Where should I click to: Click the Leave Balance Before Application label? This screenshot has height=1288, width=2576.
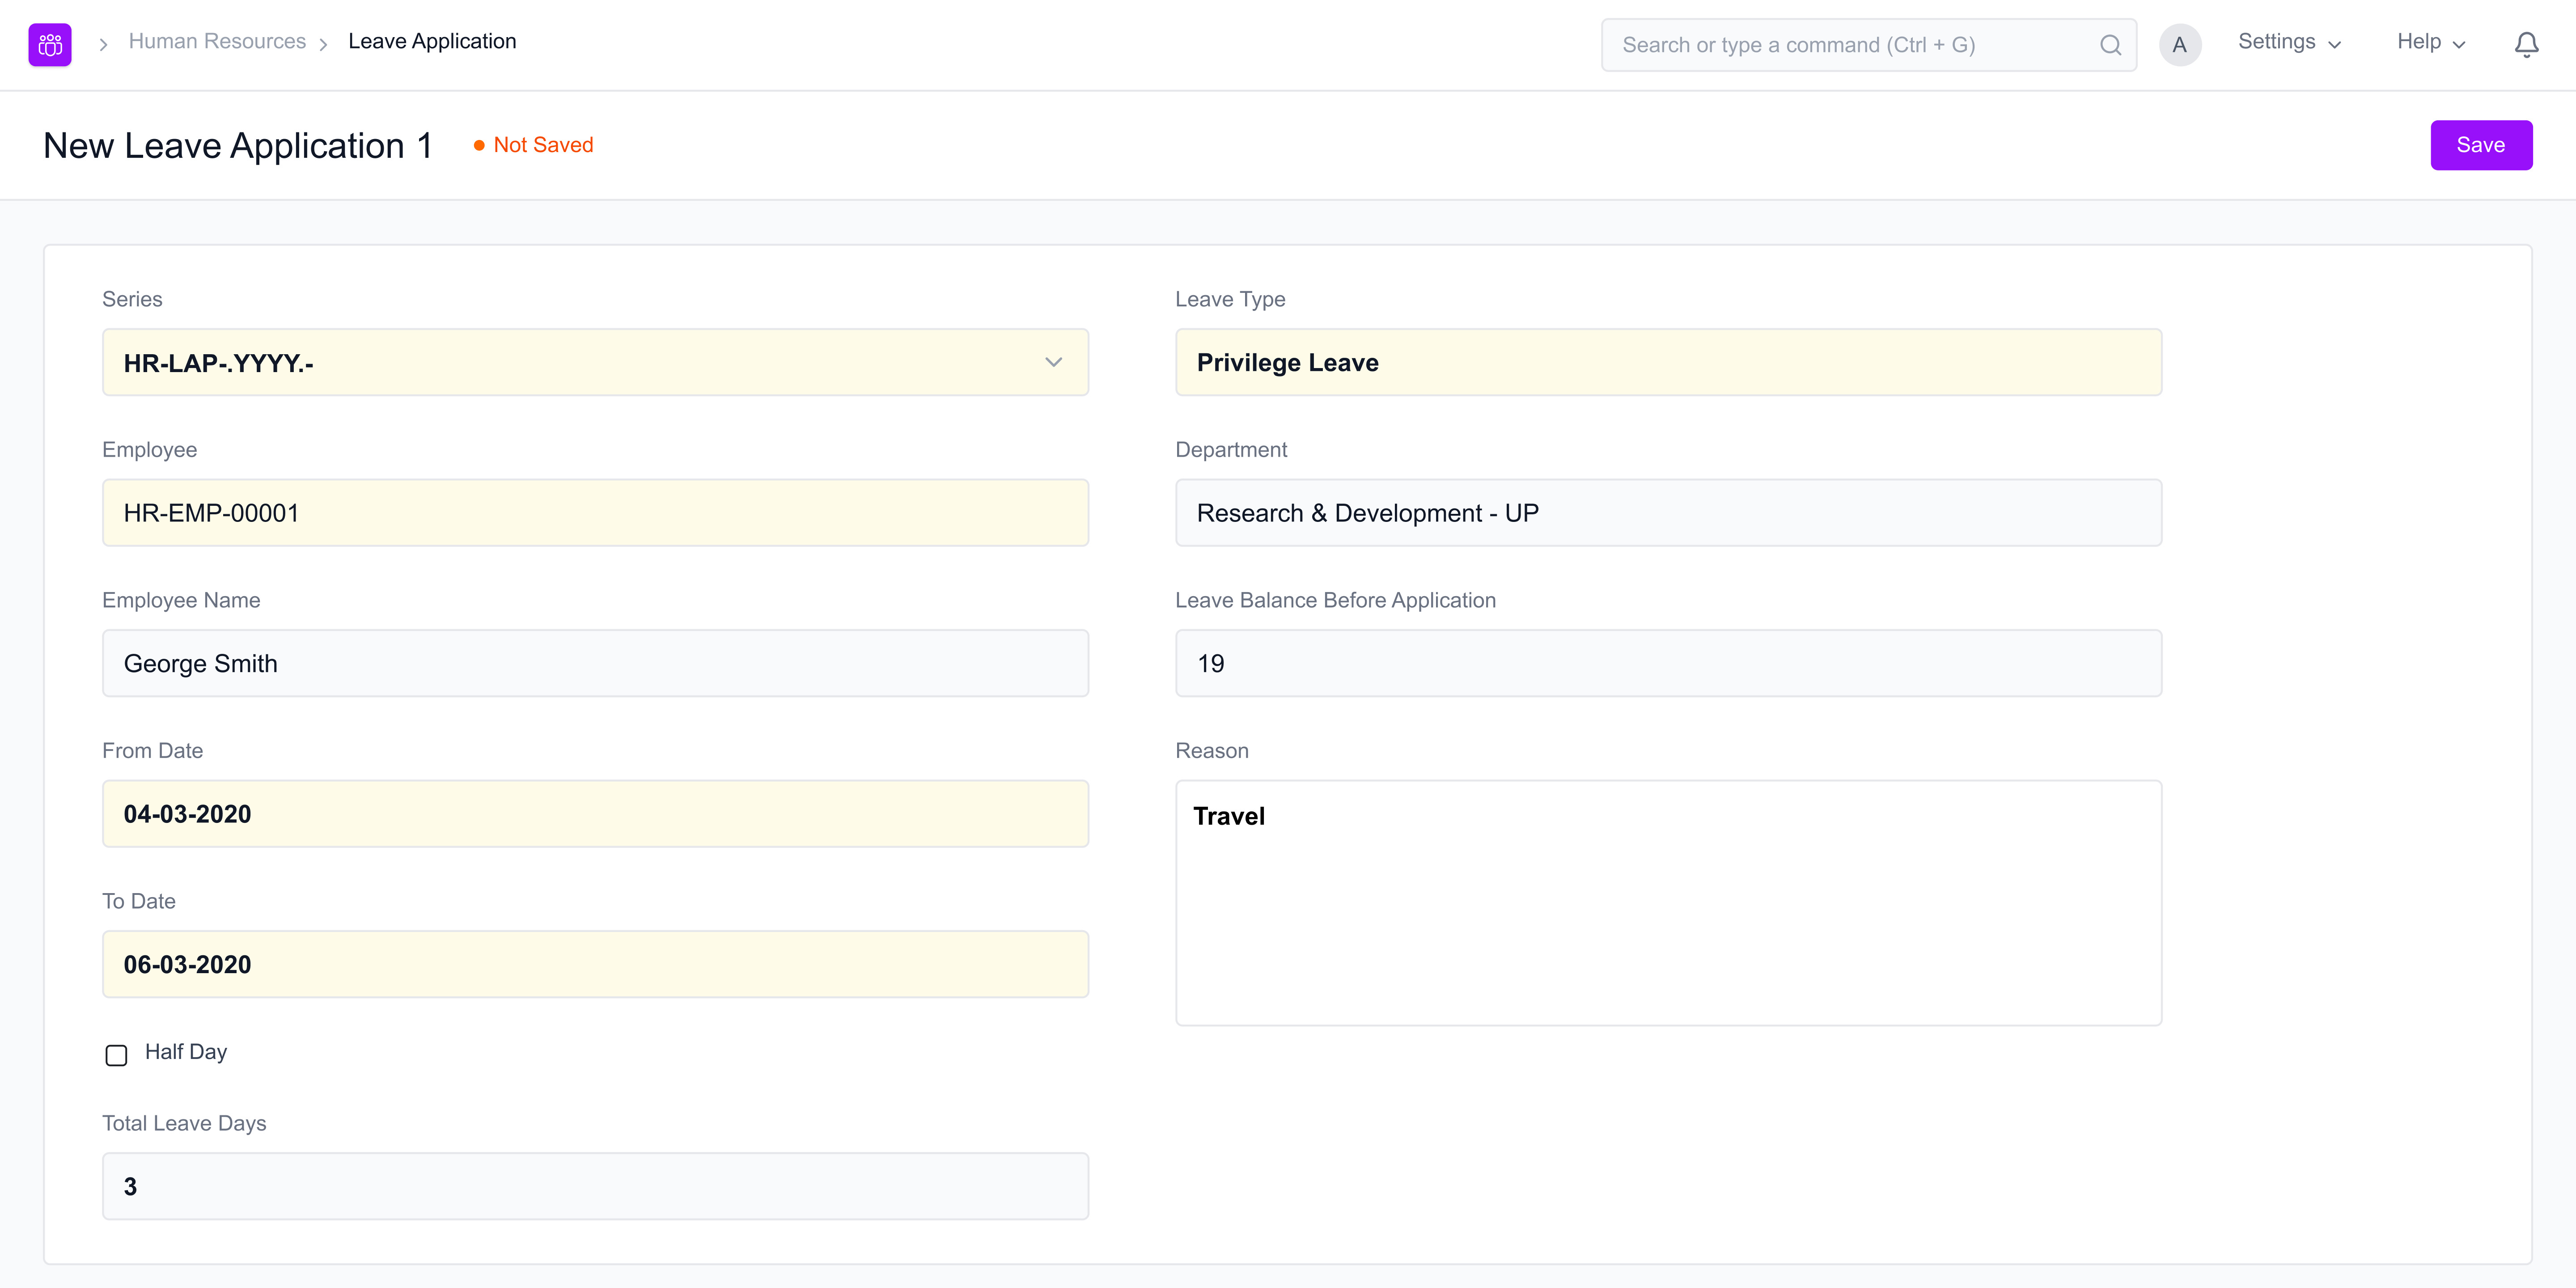1335,600
